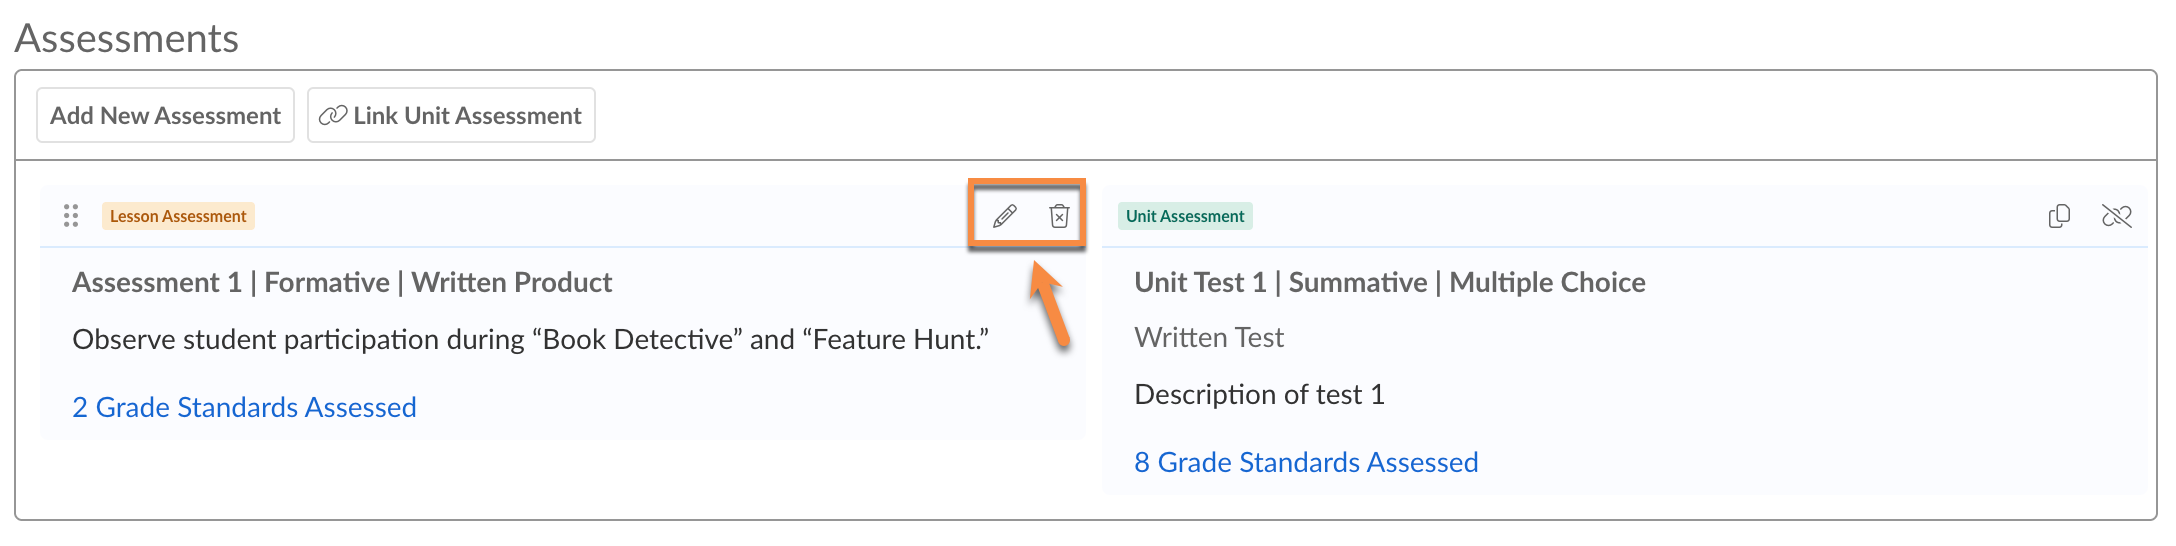This screenshot has height=546, width=2176.
Task: Select the orange Lesson Assessment badge
Action: coord(178,216)
